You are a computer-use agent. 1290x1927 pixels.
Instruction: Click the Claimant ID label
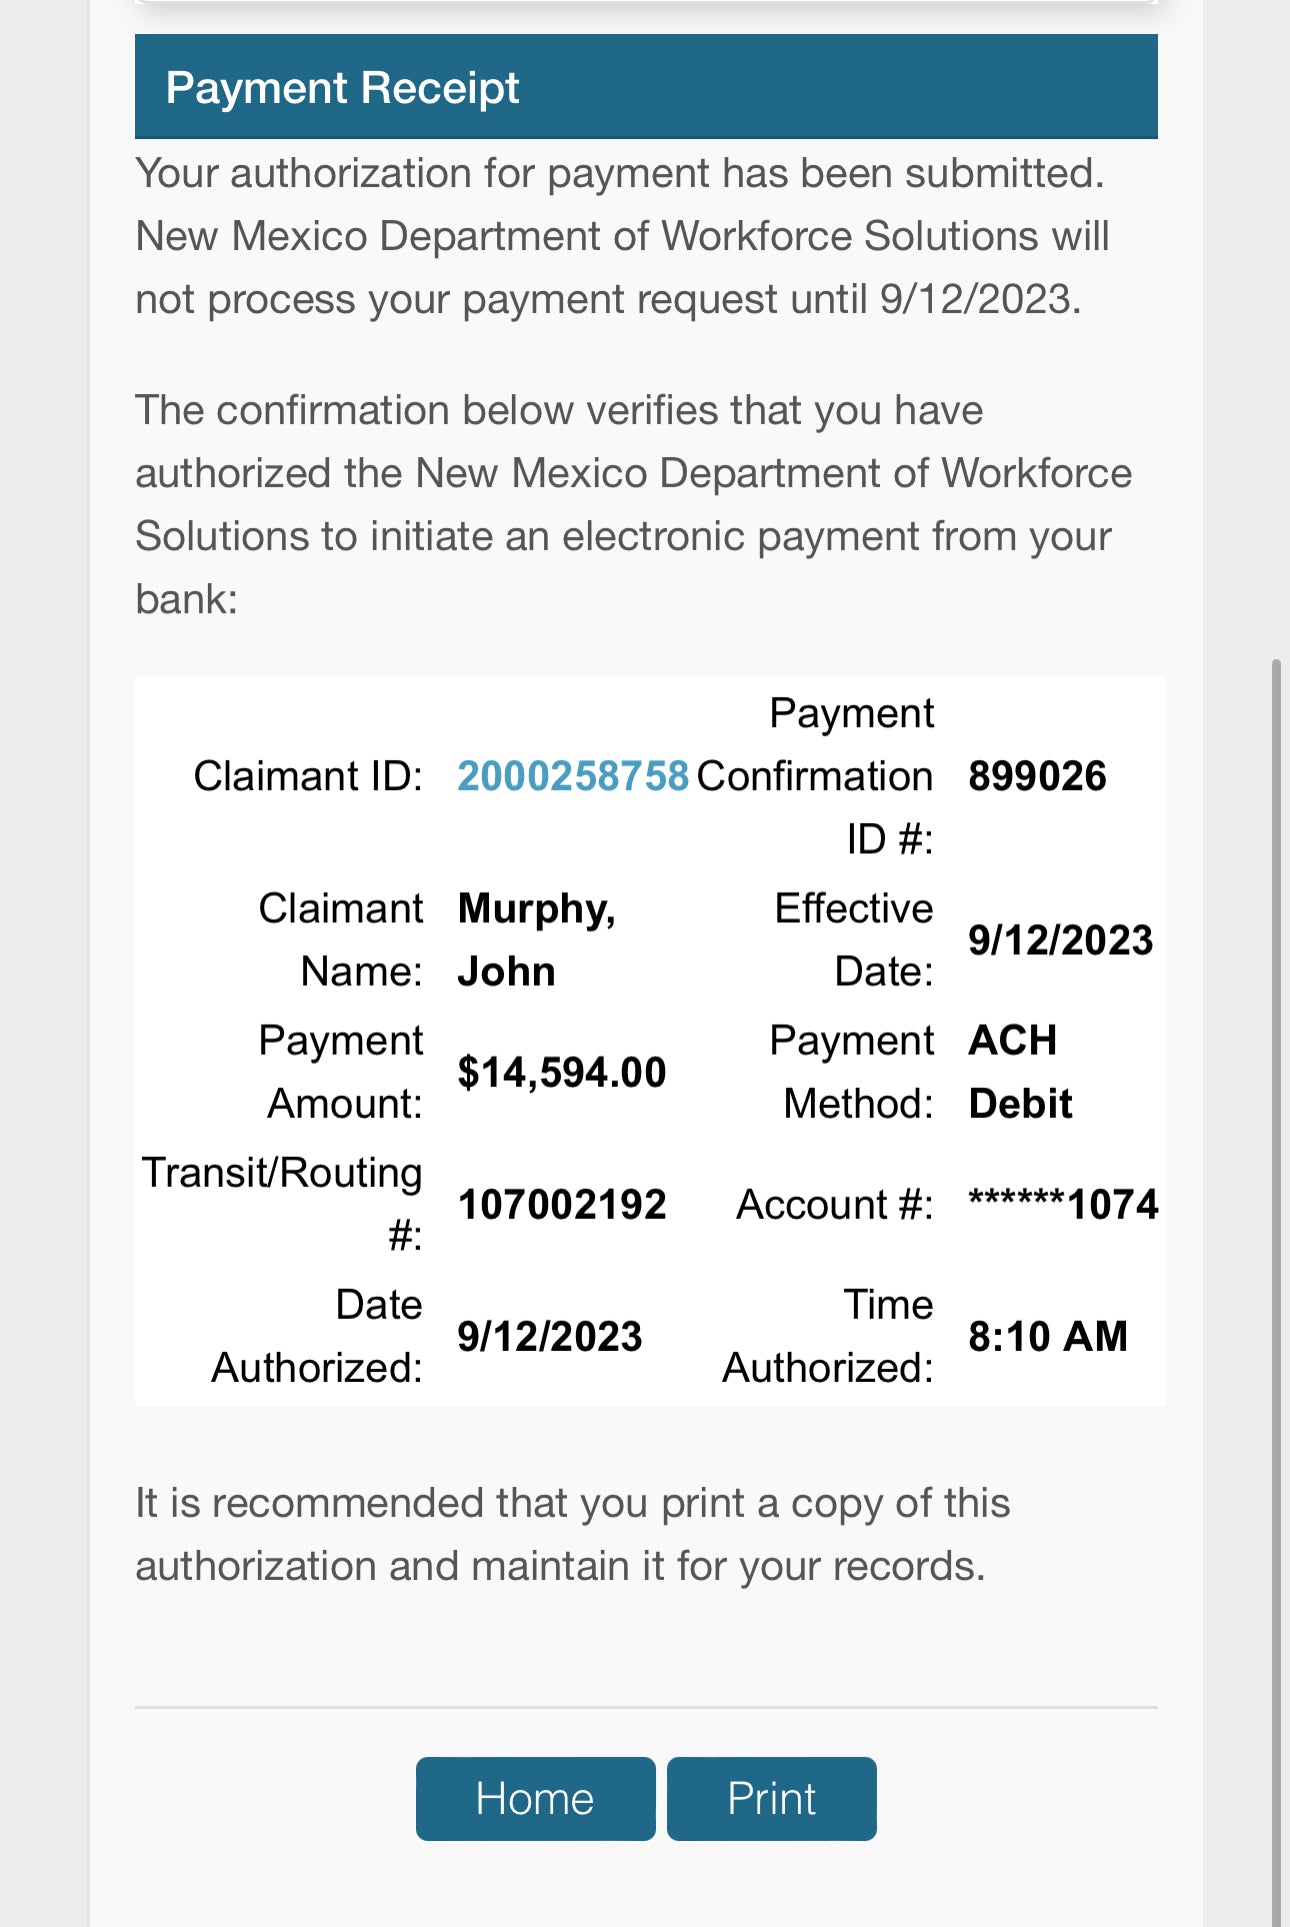pos(308,776)
